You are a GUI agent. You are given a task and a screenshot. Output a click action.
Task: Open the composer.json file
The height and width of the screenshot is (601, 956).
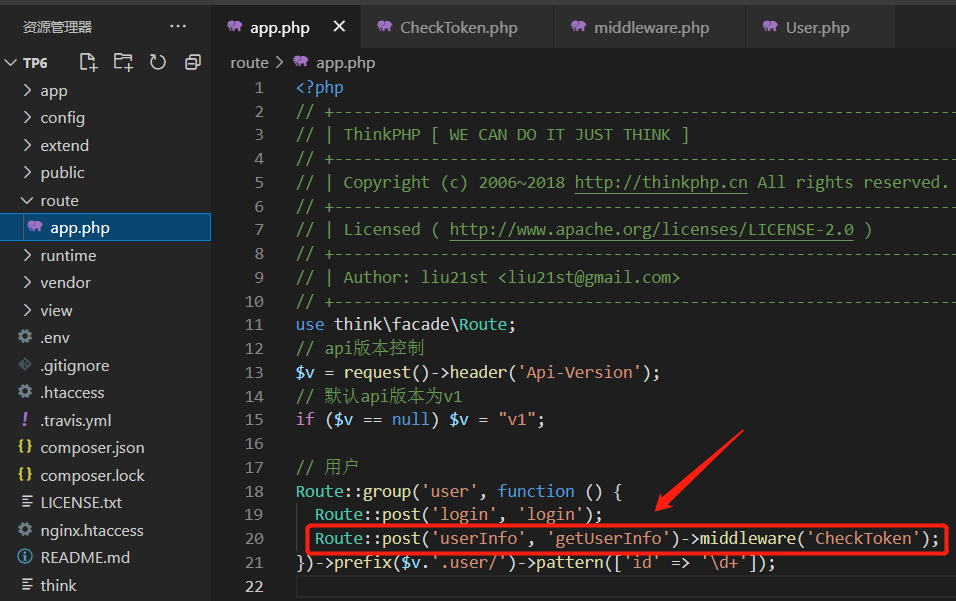pyautogui.click(x=92, y=447)
